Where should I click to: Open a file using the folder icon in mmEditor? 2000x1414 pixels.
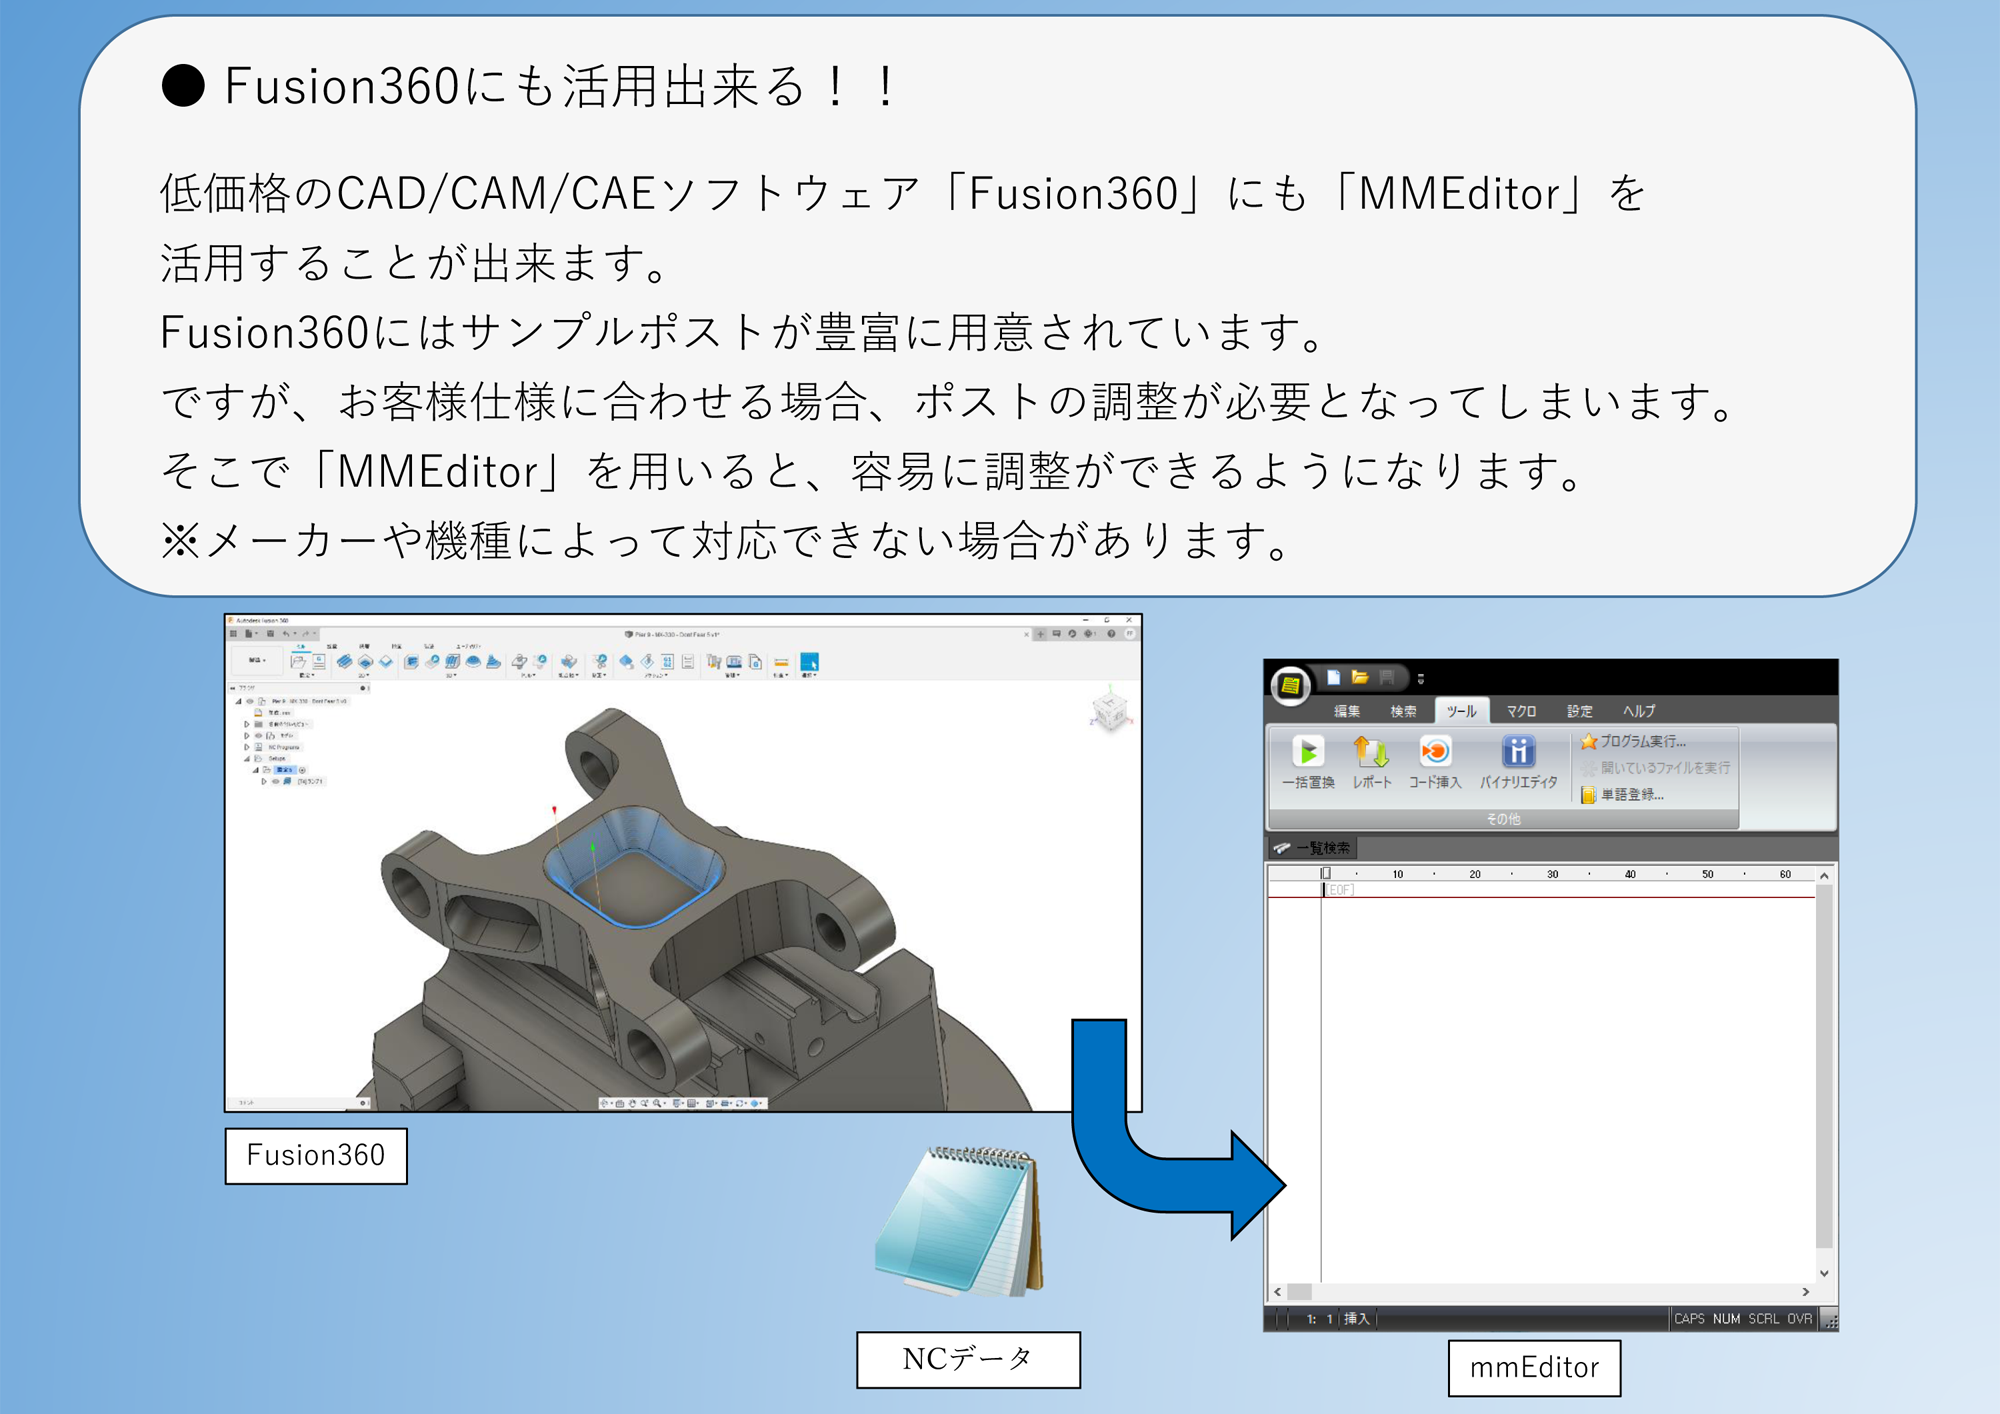pos(1362,678)
